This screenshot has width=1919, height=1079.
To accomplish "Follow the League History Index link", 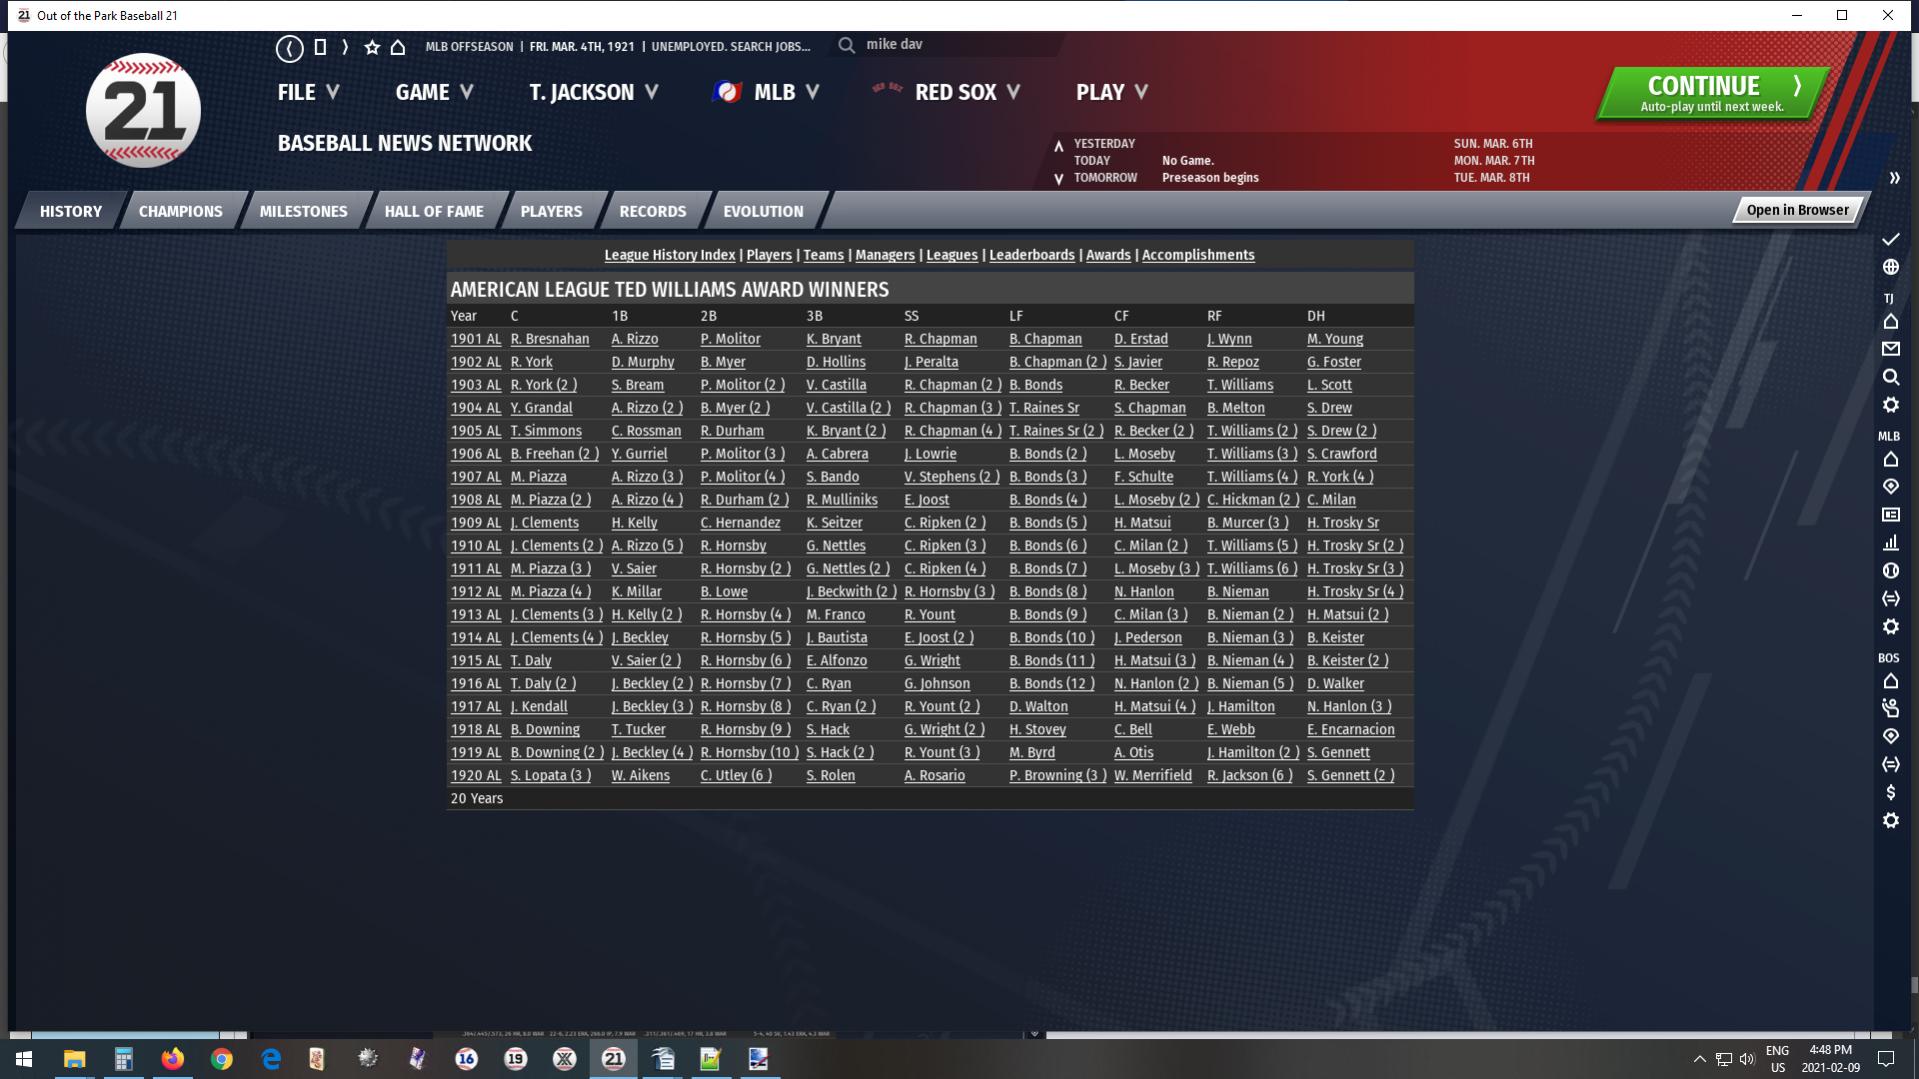I will [x=670, y=255].
